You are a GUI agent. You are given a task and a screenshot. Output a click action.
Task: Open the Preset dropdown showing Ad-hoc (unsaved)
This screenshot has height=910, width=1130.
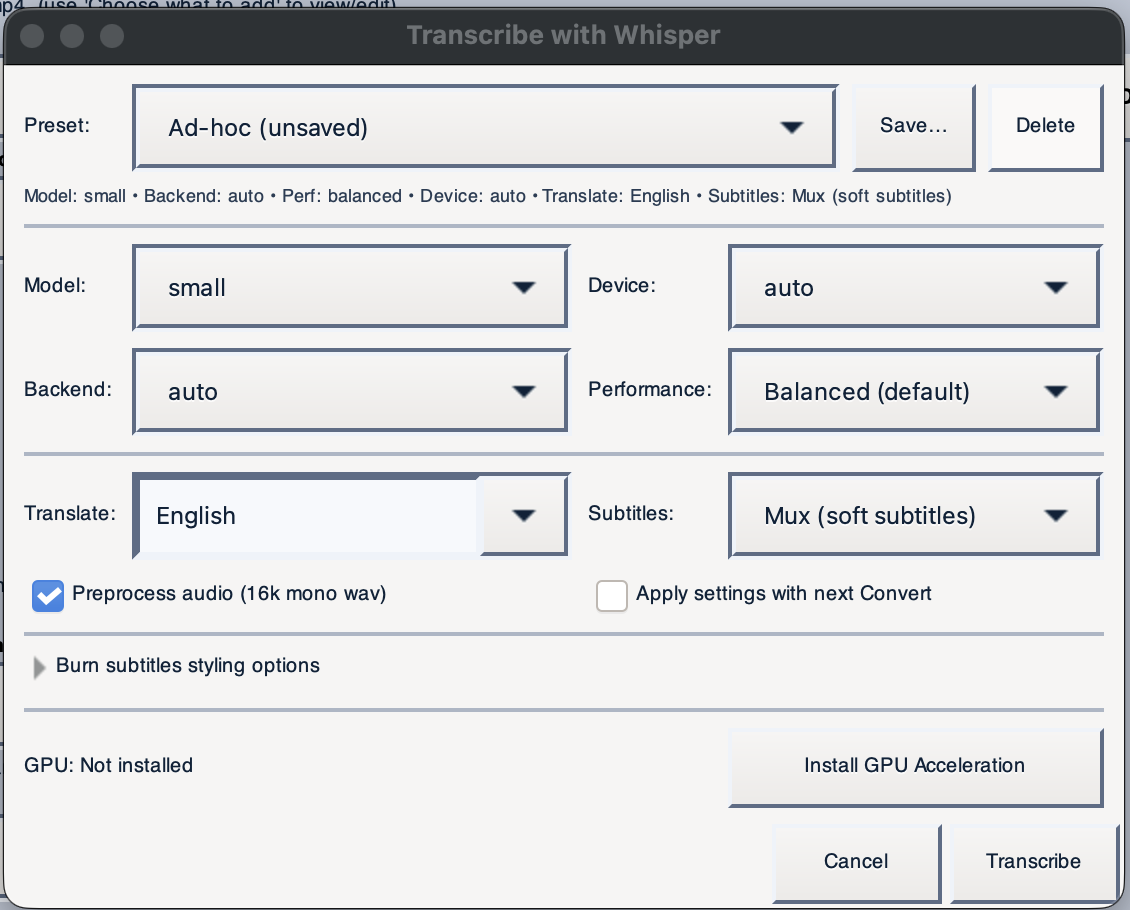pos(484,127)
